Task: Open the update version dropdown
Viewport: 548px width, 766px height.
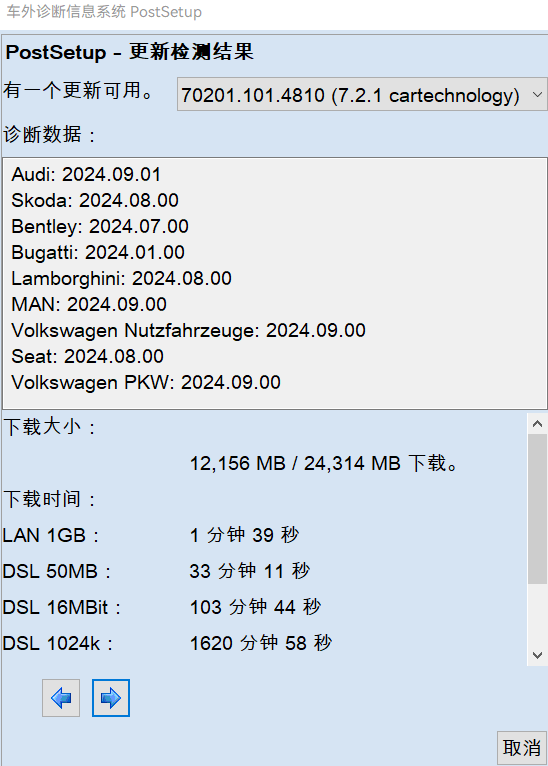Action: 362,94
